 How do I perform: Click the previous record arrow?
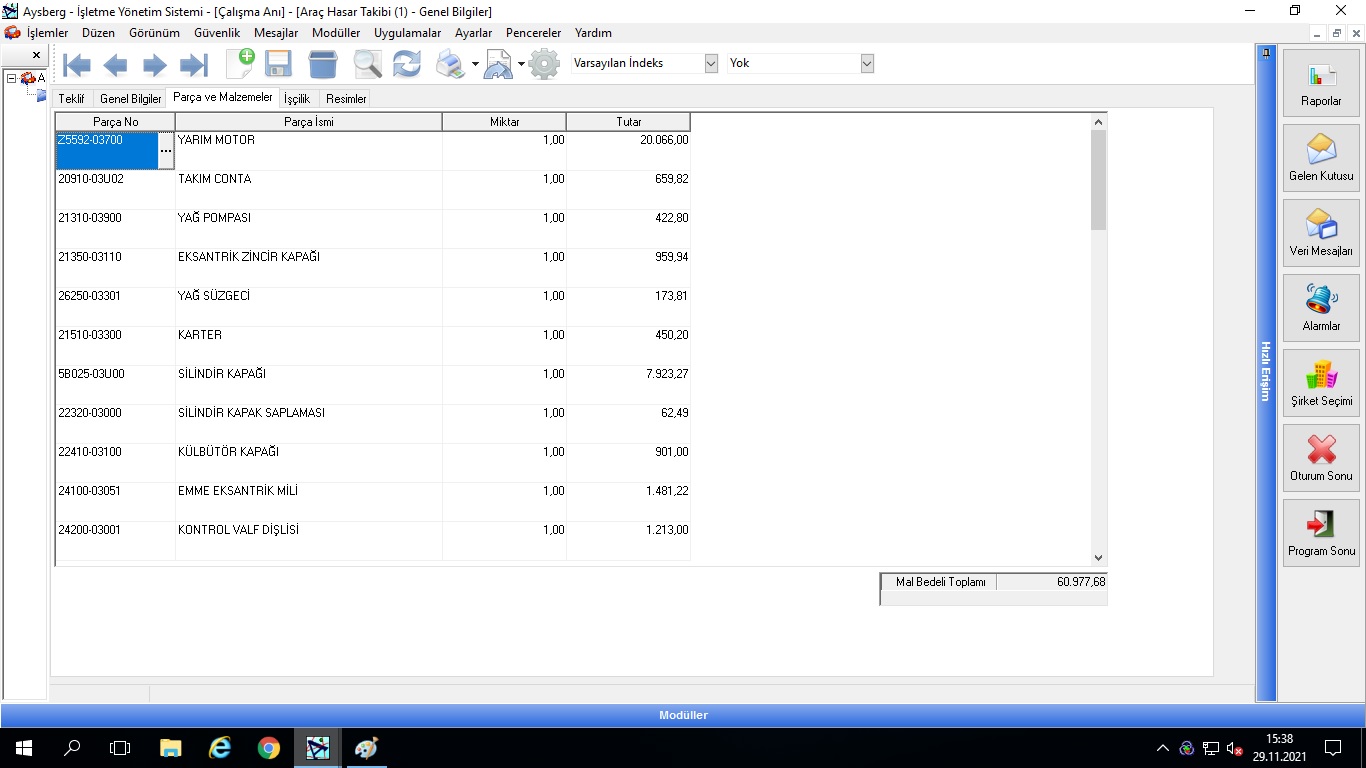[x=116, y=65]
